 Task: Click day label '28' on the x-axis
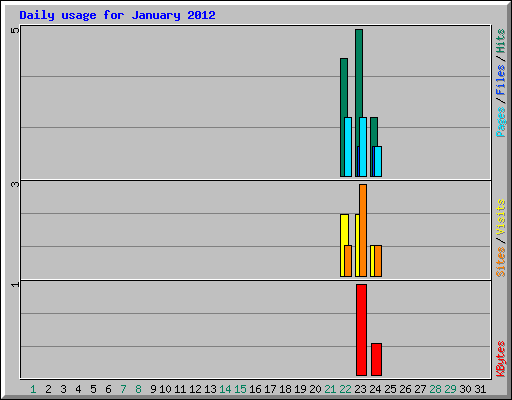pos(435,389)
